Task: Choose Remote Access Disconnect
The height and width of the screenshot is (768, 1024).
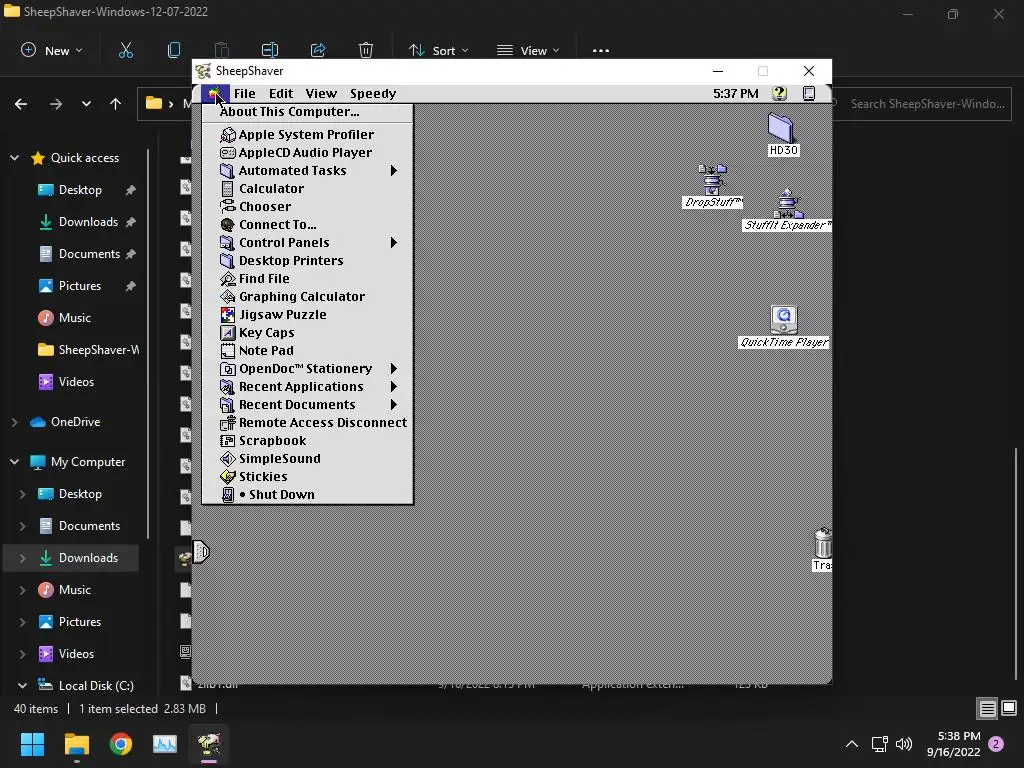Action: click(x=307, y=423)
